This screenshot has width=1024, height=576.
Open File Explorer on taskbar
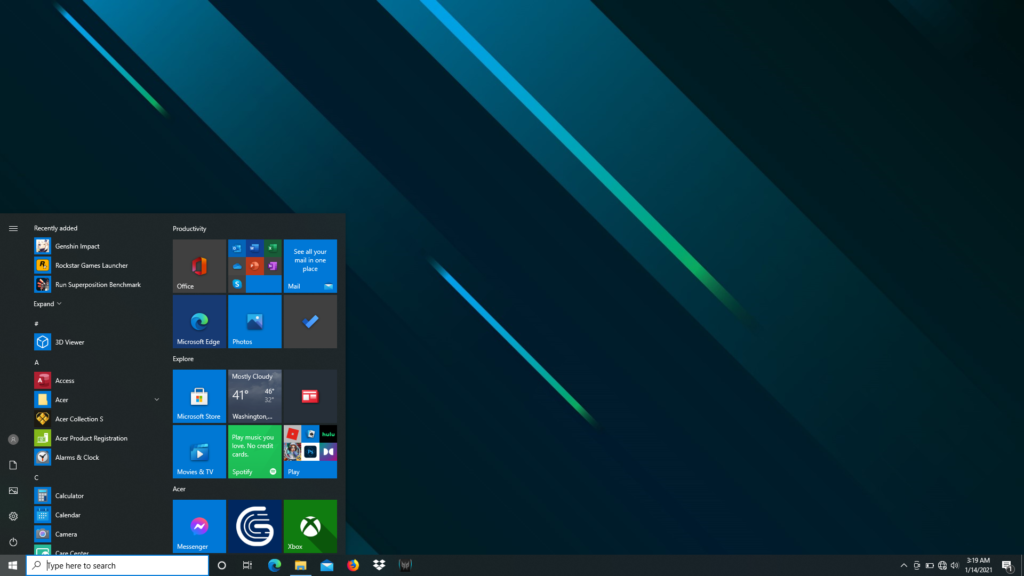[x=300, y=566]
